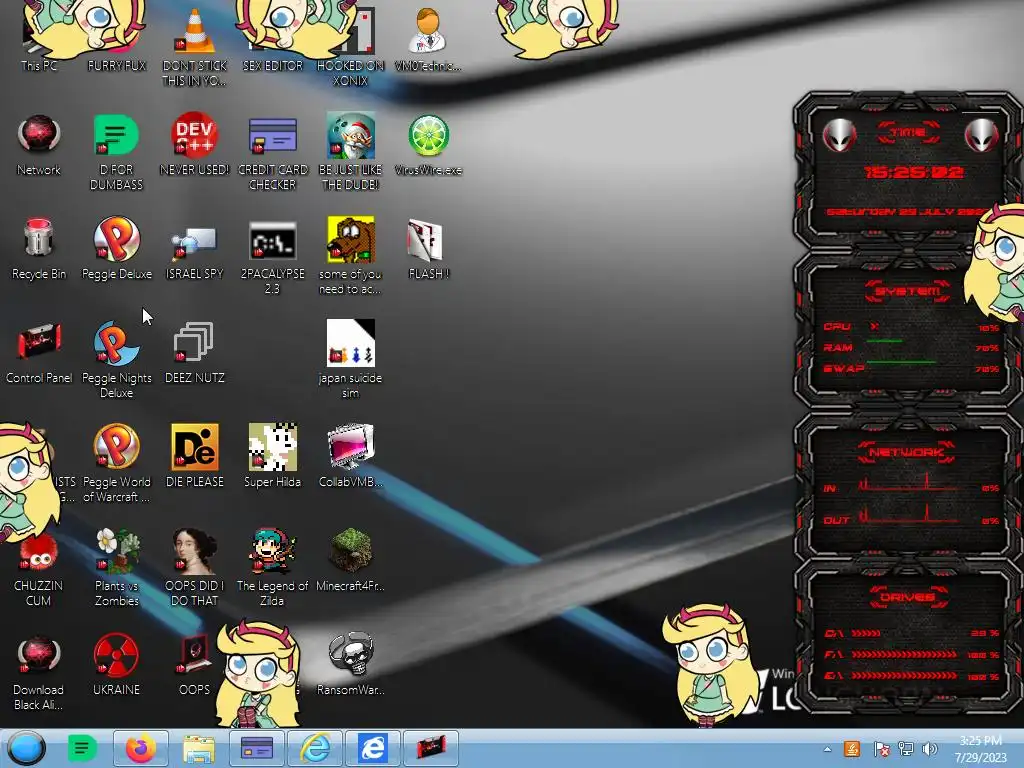Image resolution: width=1024 pixels, height=768 pixels.
Task: Launch gold Internet Explorer taskbar icon
Action: click(x=315, y=748)
